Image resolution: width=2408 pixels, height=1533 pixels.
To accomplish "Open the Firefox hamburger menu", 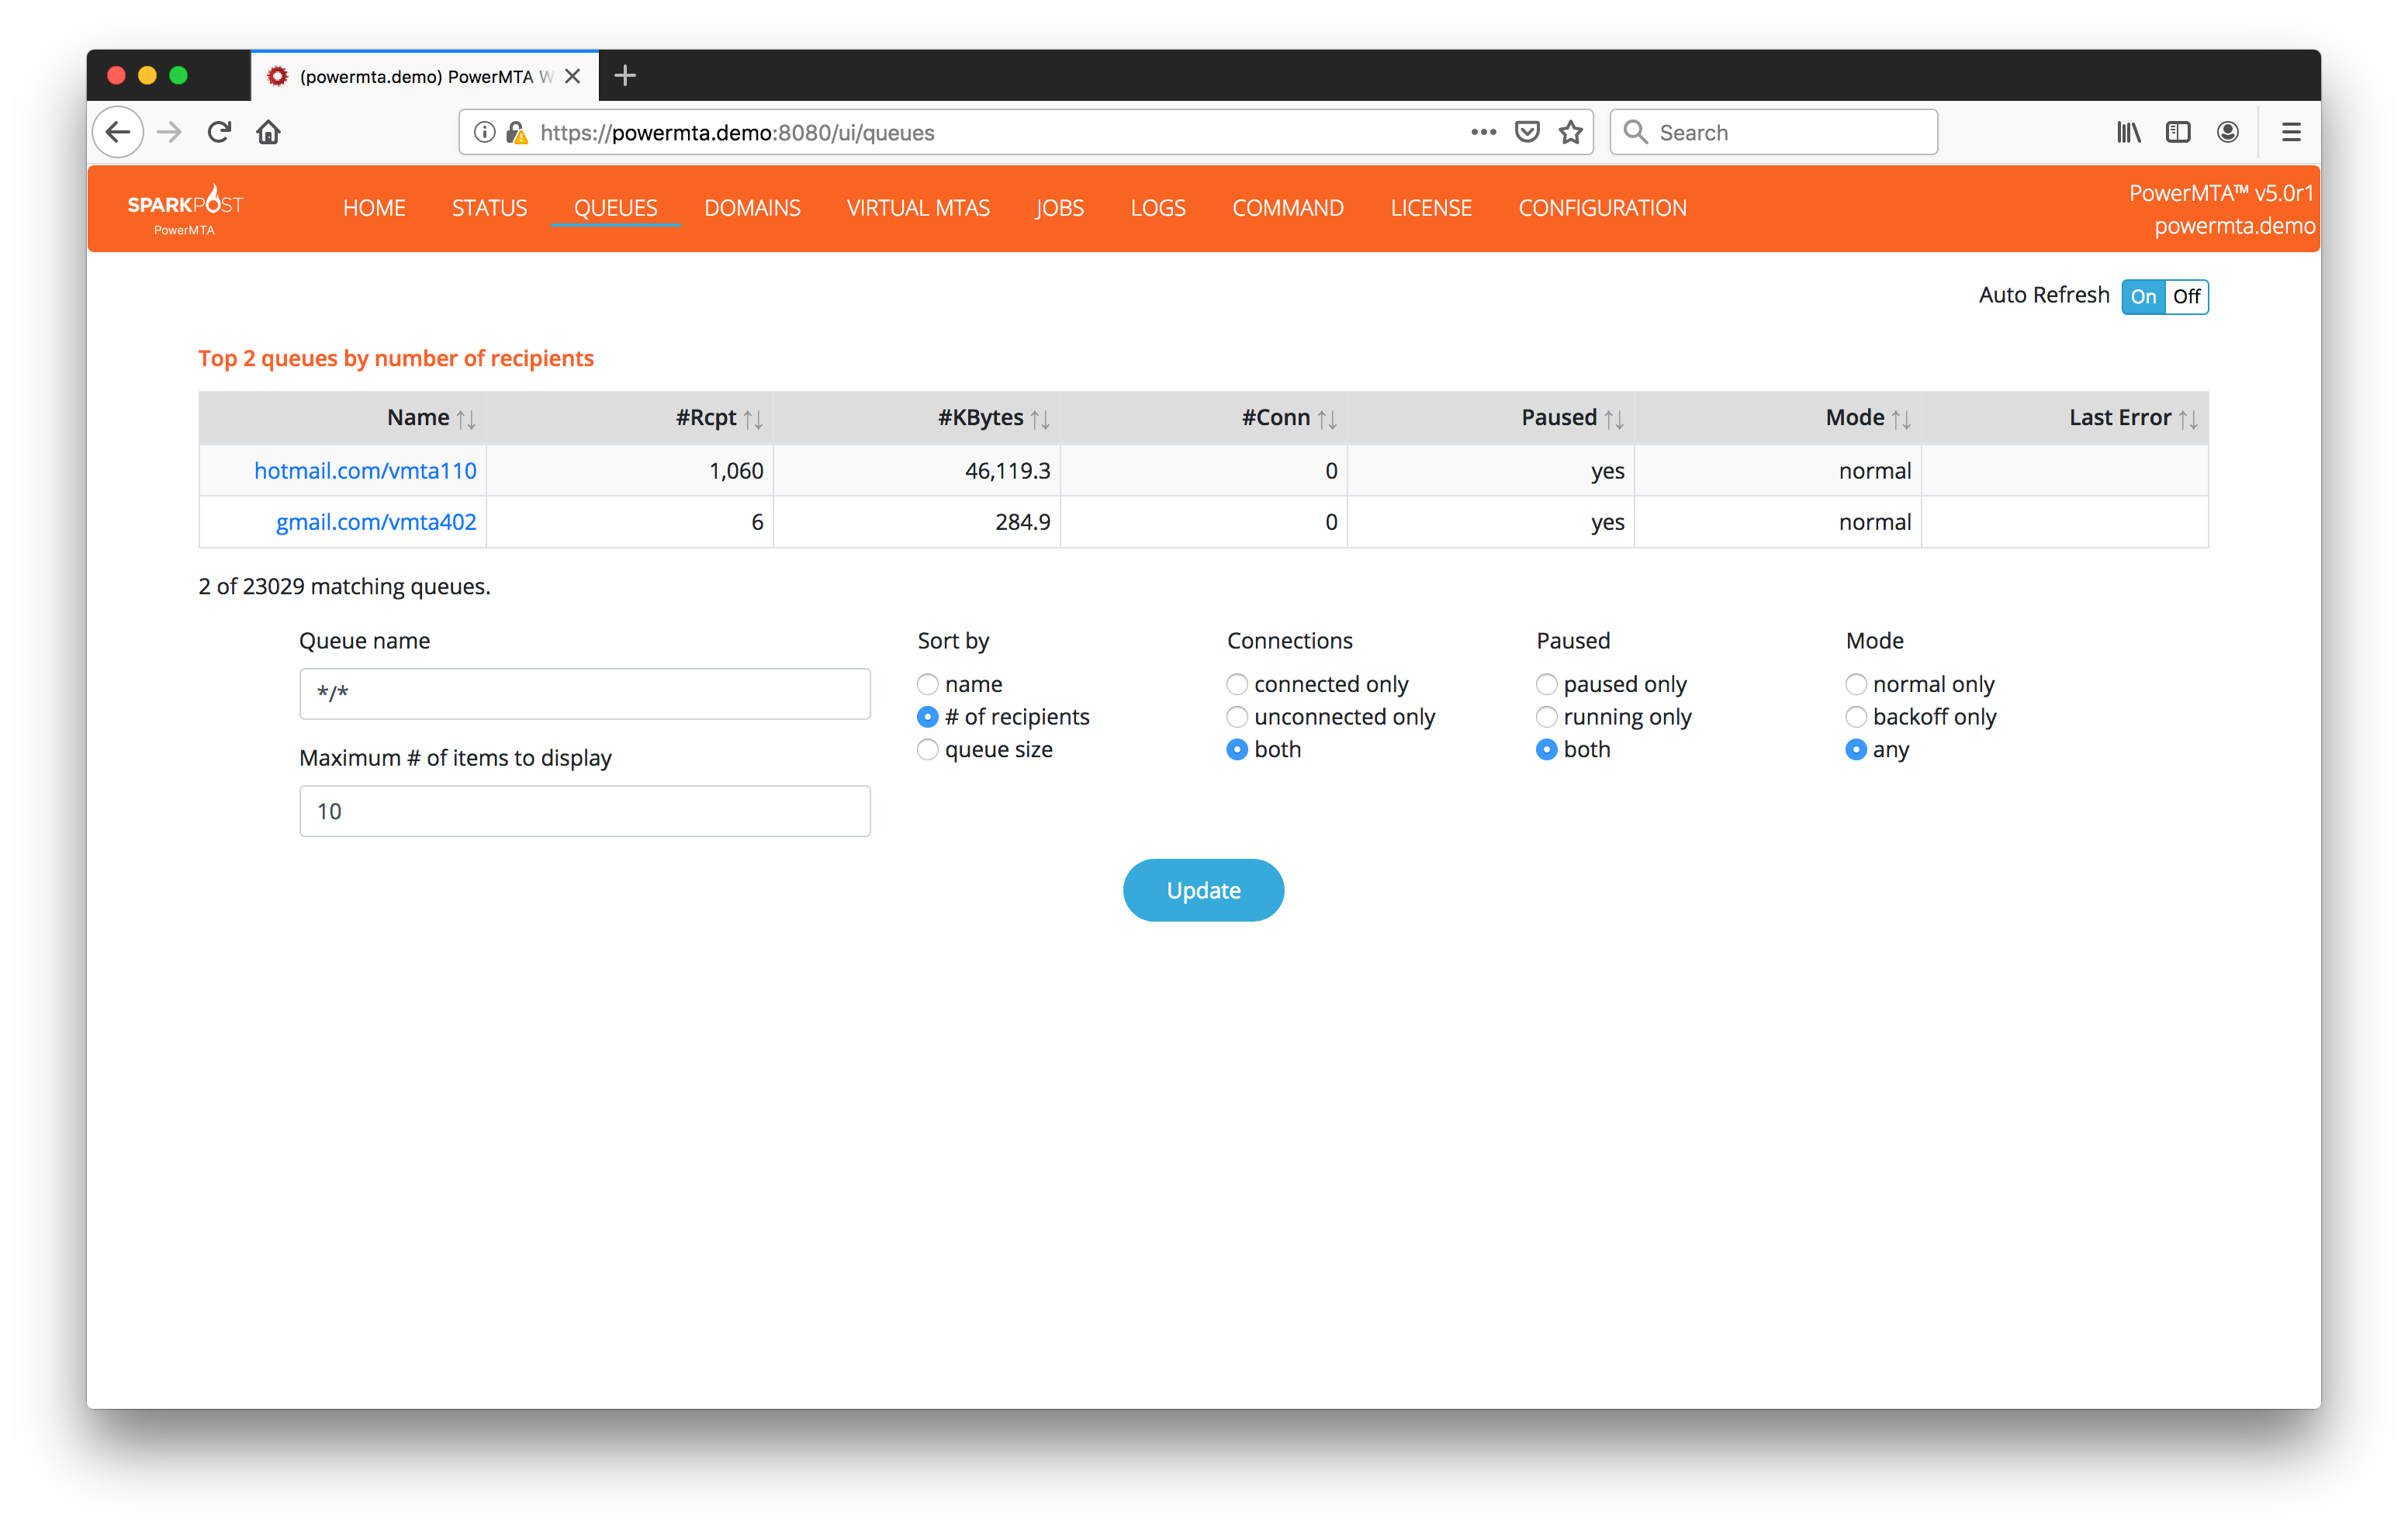I will [x=2290, y=132].
